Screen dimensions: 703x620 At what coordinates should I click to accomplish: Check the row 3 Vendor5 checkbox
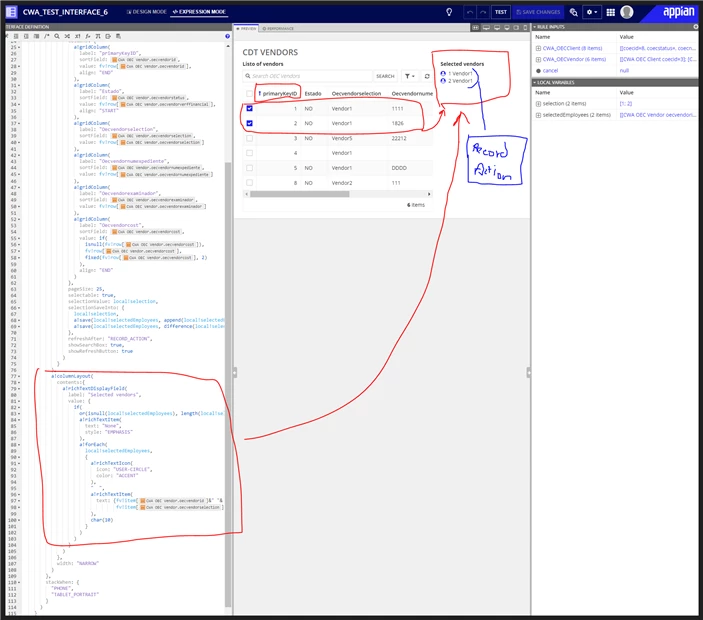point(249,138)
